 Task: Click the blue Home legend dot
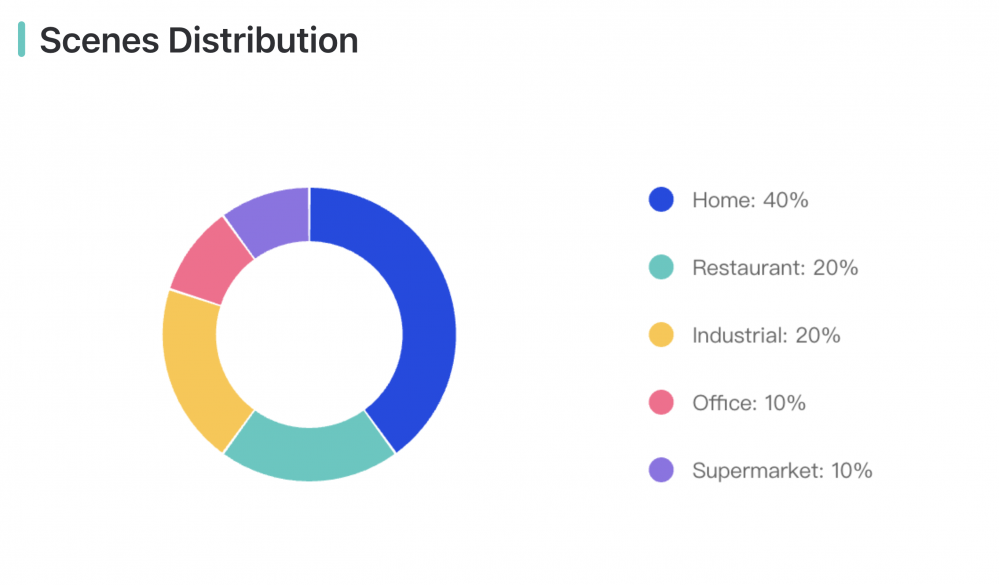(x=661, y=199)
